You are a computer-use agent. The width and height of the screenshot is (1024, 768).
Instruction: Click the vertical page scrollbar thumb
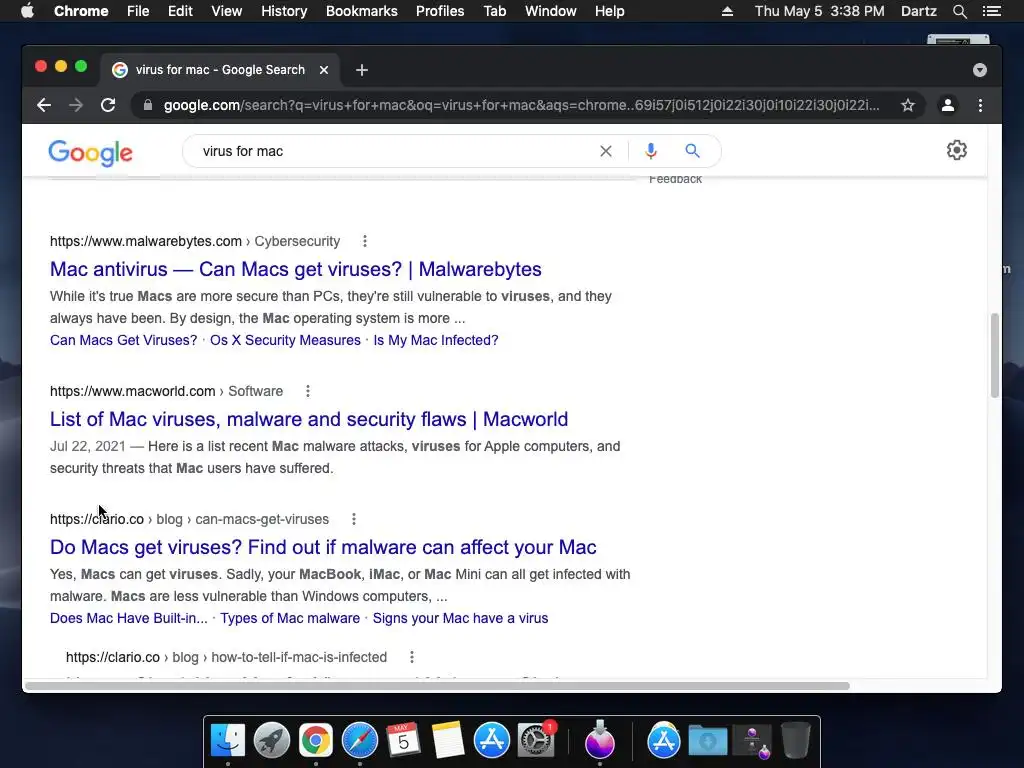coord(995,355)
